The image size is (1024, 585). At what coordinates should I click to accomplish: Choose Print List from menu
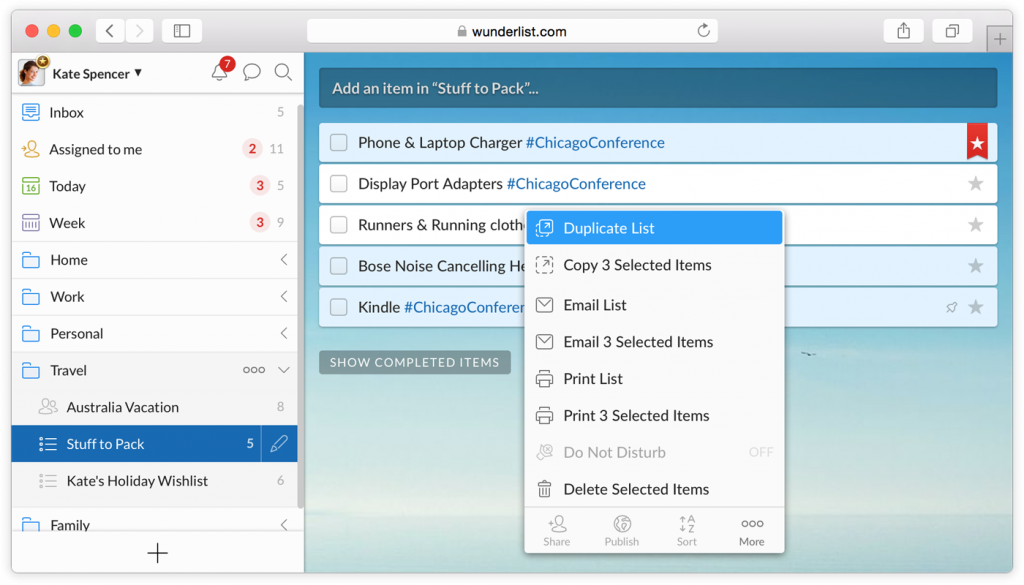654,379
